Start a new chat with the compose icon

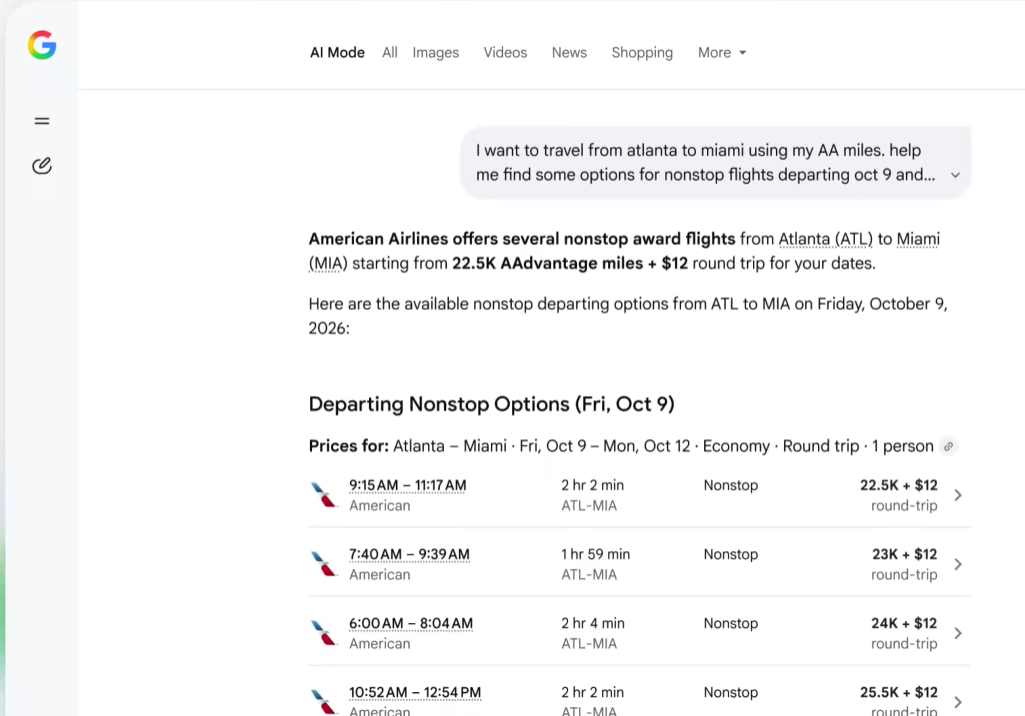[42, 165]
